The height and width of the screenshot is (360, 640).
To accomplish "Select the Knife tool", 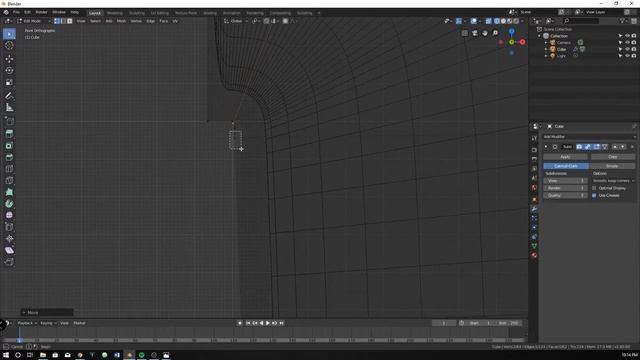I will coord(9,180).
